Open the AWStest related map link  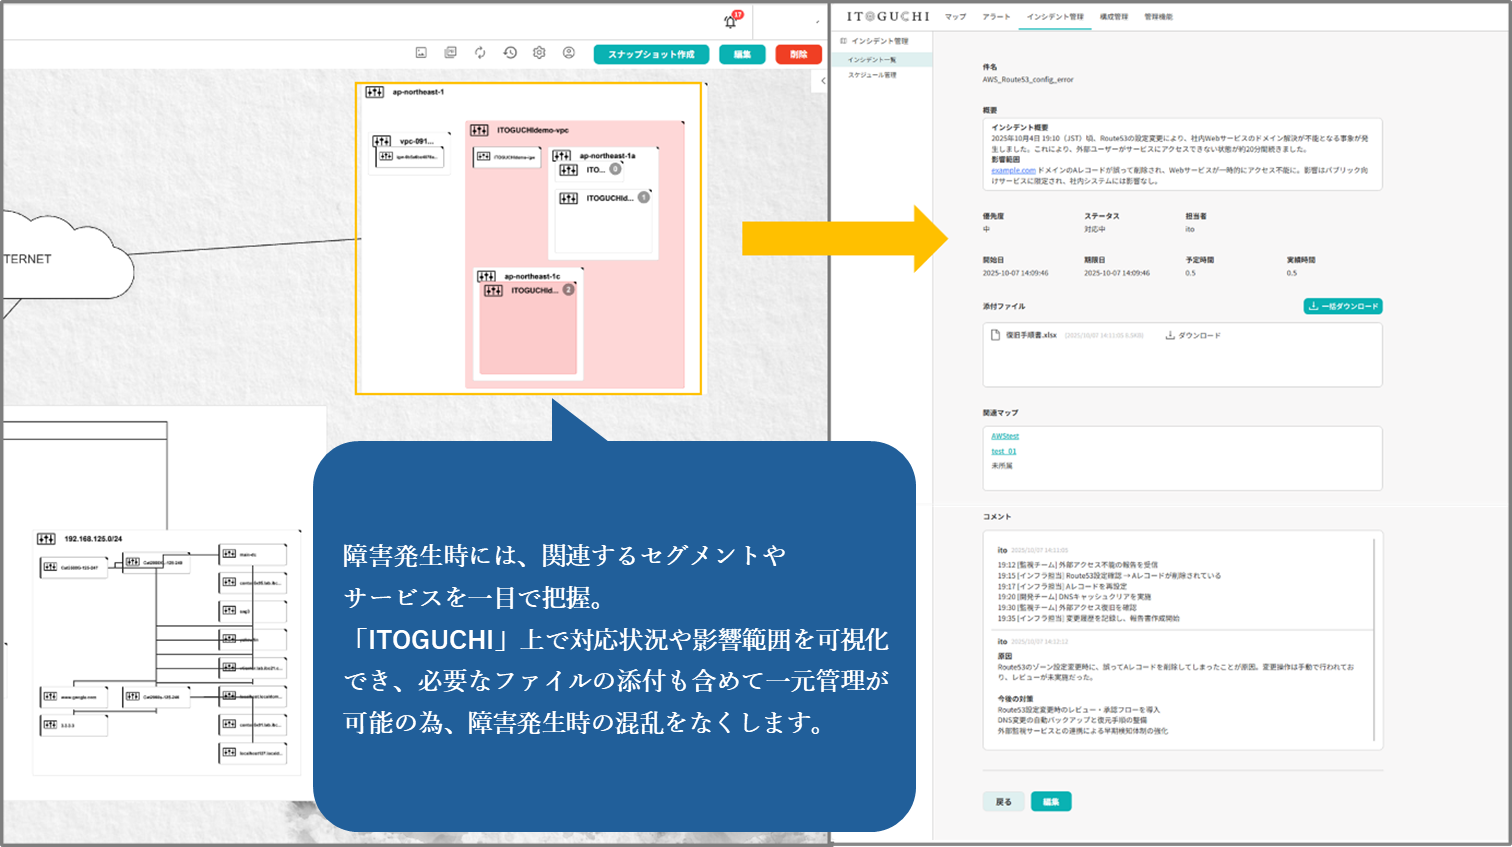1005,436
